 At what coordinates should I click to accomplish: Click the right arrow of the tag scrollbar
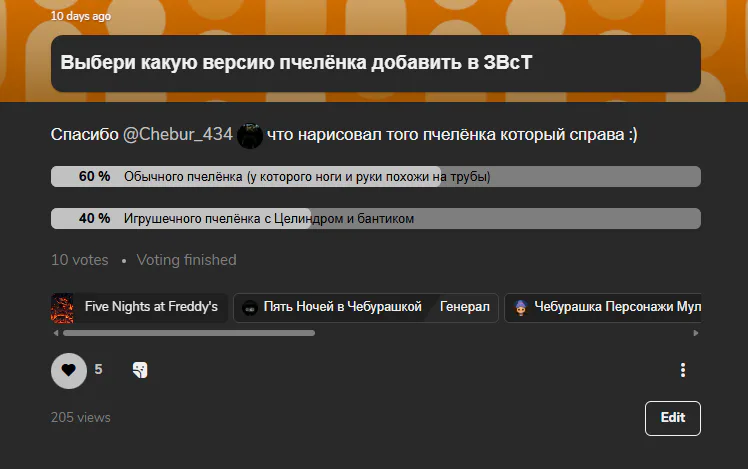click(x=696, y=333)
